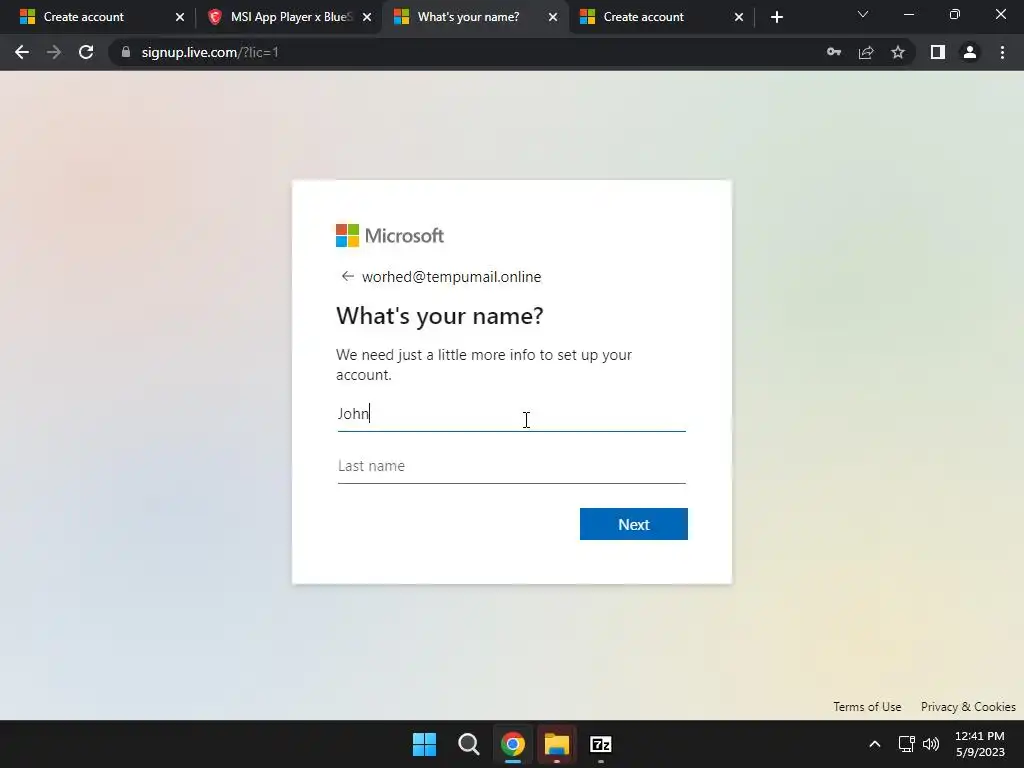
Task: Open the Terms of Use link
Action: [867, 707]
